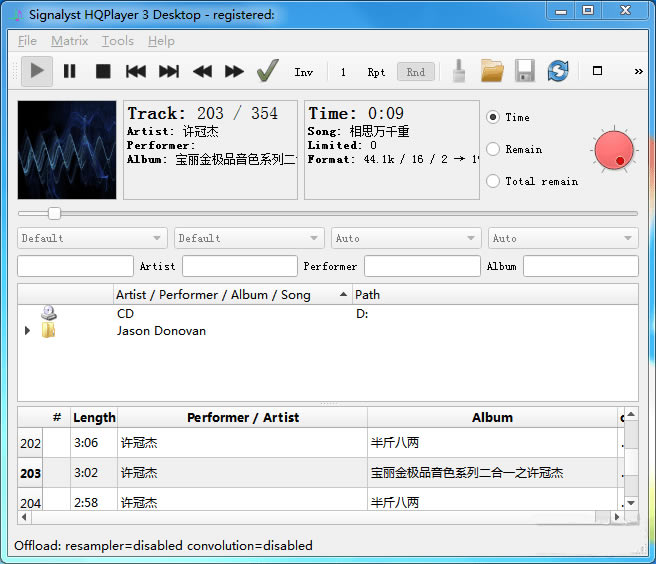Click the blue refresh arrows icon
The height and width of the screenshot is (564, 656).
[557, 71]
